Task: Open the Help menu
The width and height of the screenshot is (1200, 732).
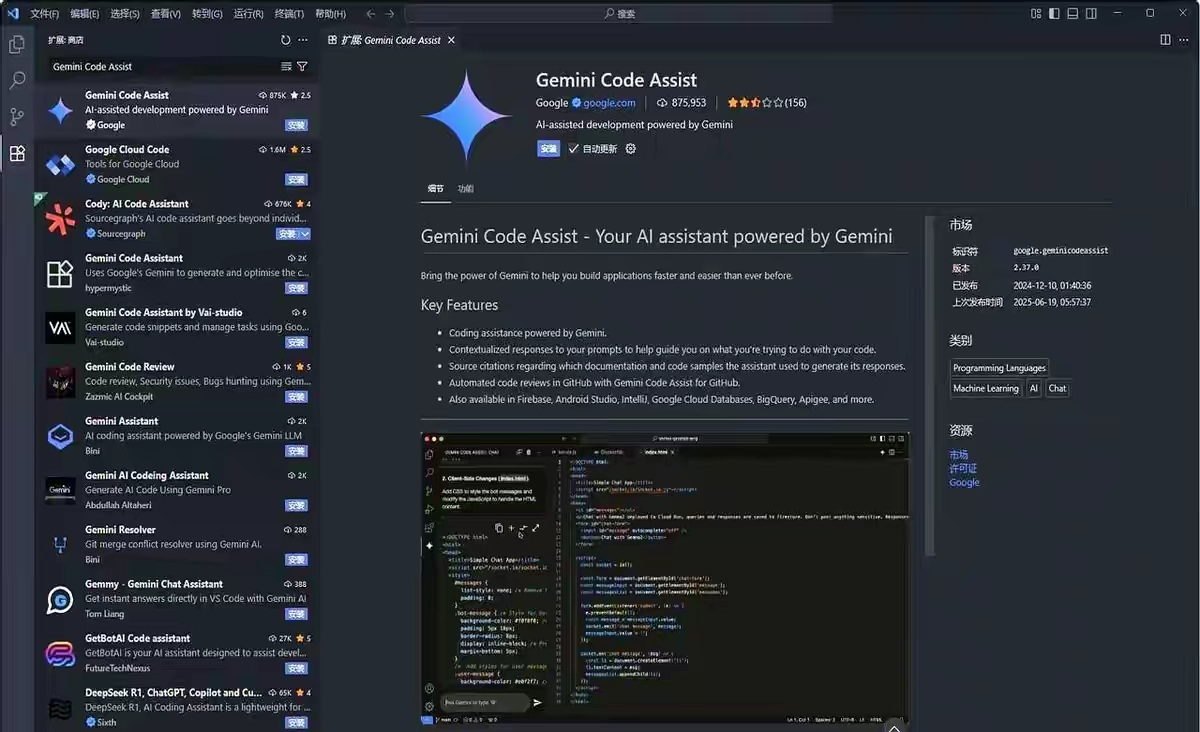Action: [330, 14]
